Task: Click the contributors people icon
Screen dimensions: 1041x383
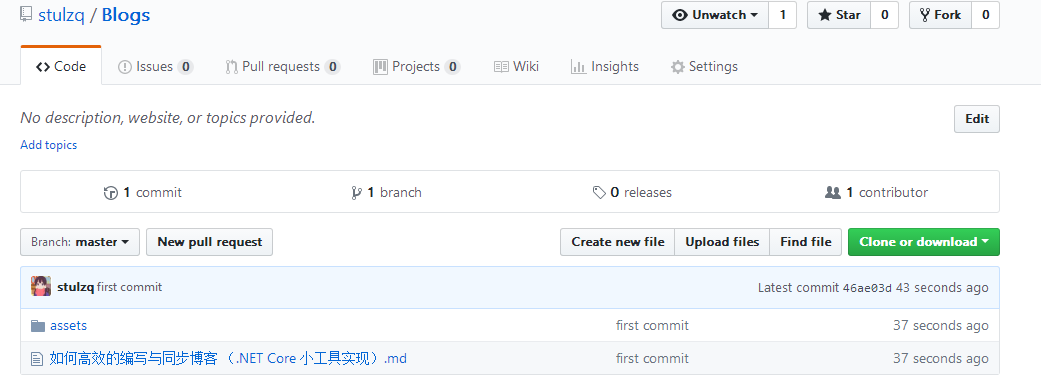Action: point(833,192)
